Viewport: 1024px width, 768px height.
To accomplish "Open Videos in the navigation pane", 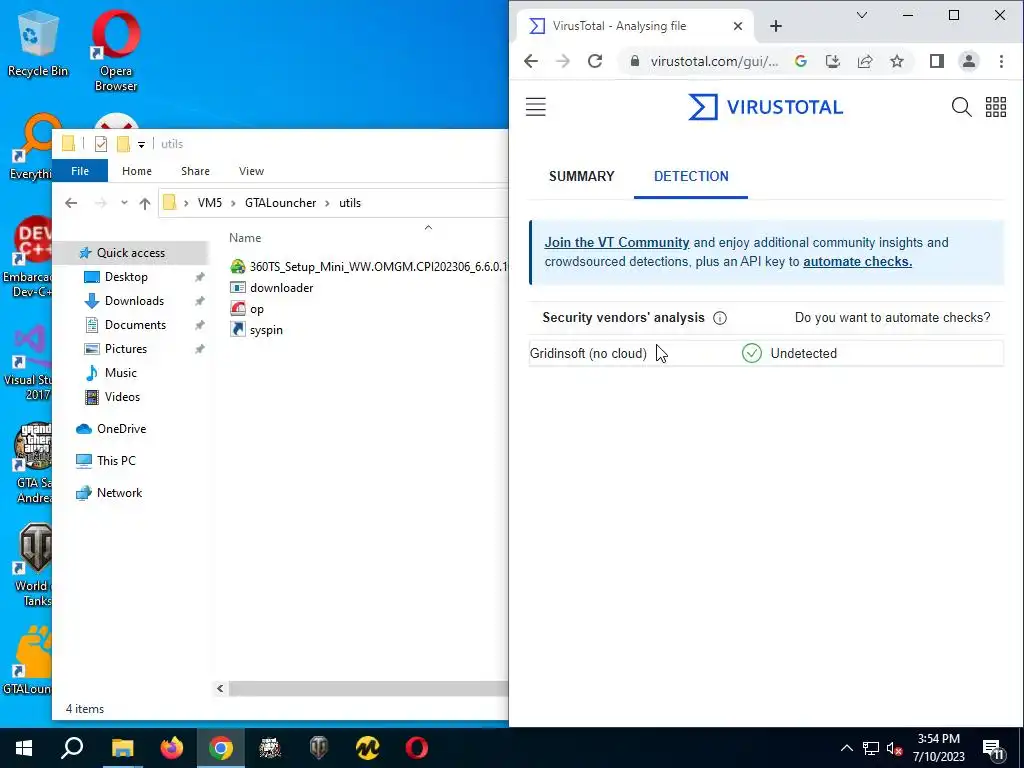I will [122, 397].
